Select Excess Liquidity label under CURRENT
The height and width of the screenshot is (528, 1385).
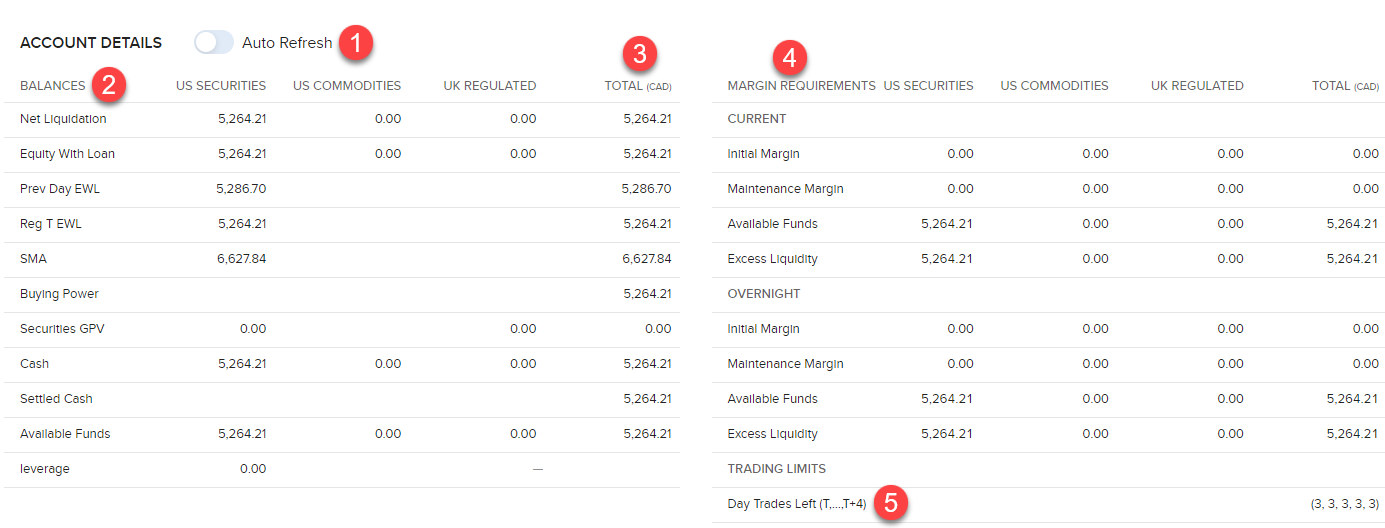[773, 259]
